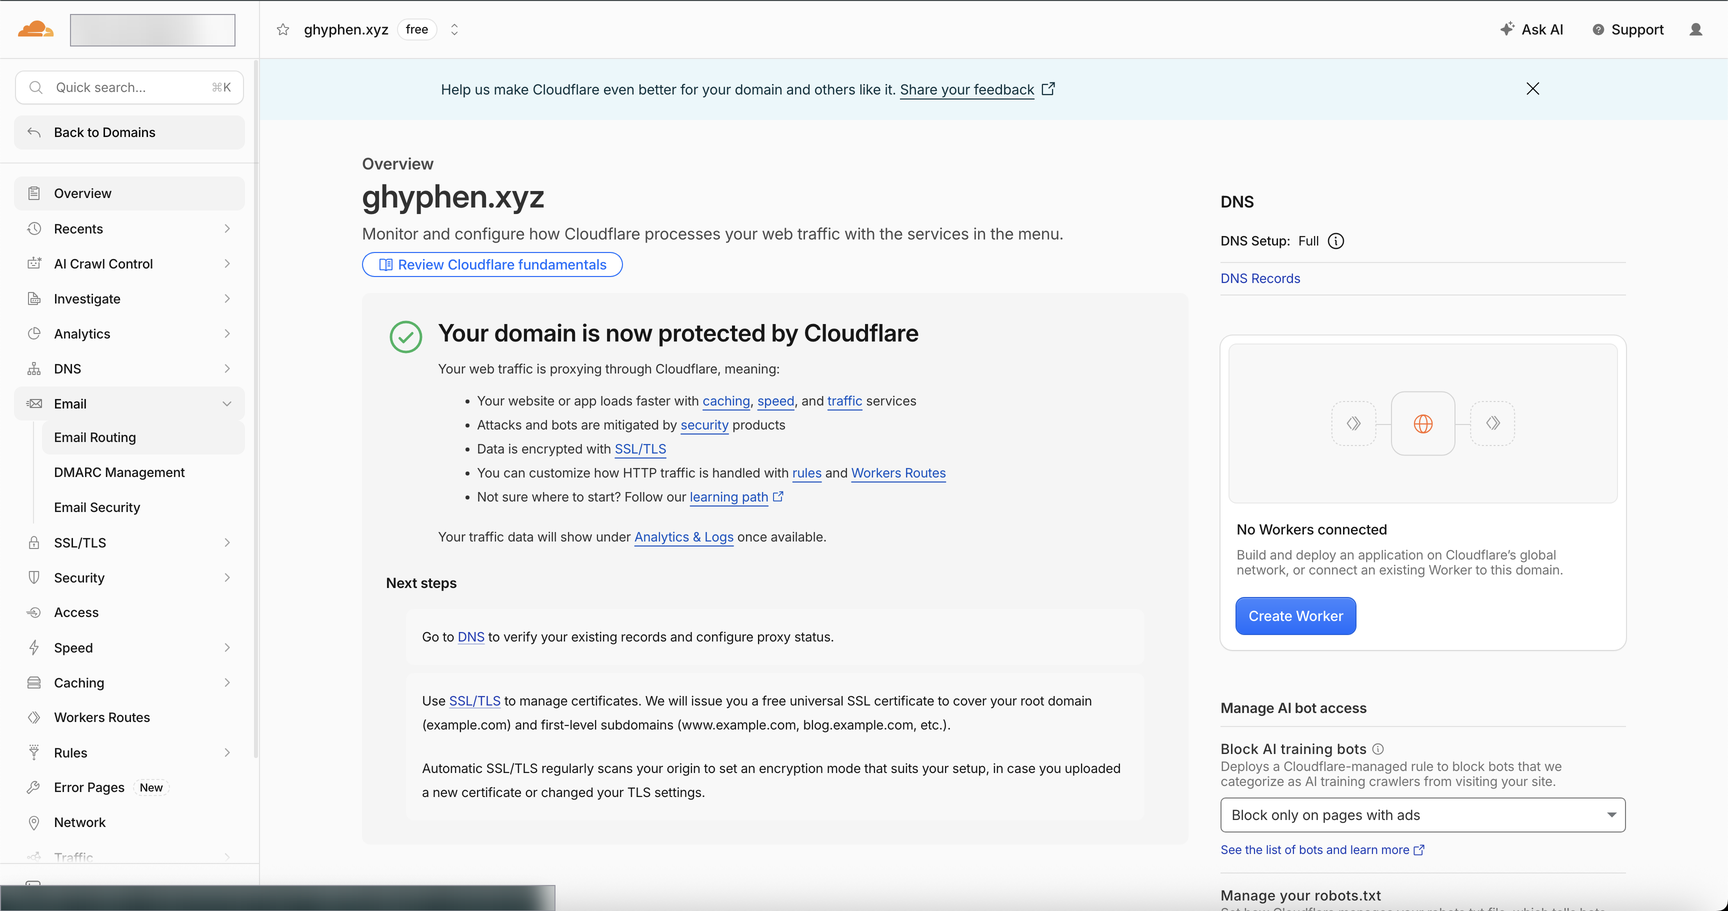Click the external link icon beside feedback

coord(1048,89)
